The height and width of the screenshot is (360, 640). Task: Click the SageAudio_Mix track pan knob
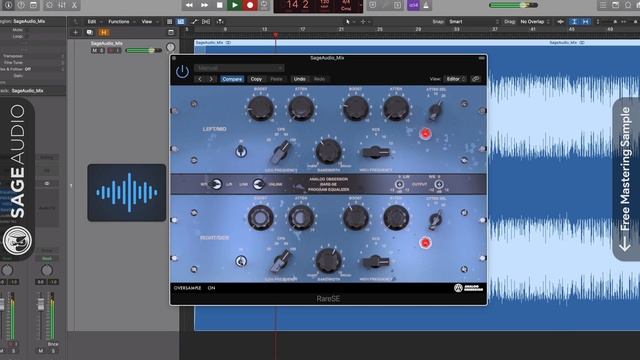[171, 47]
